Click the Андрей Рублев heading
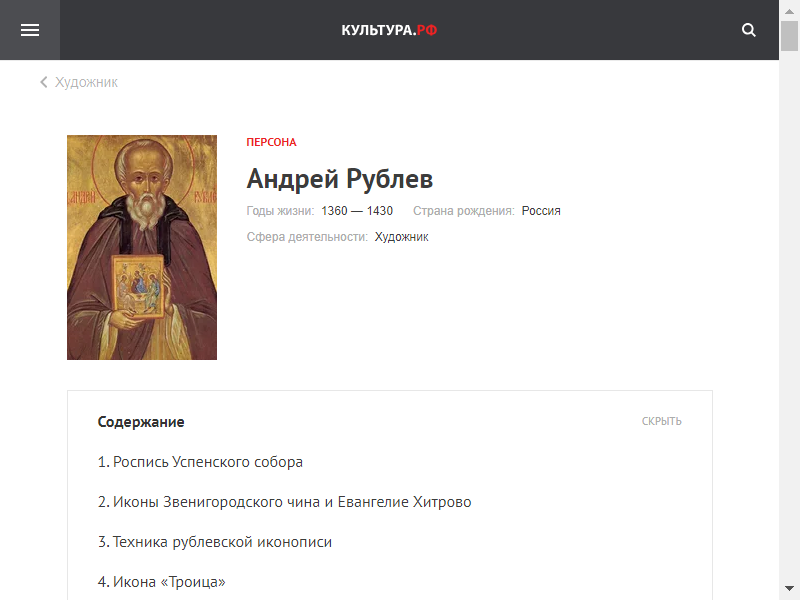 click(x=340, y=179)
